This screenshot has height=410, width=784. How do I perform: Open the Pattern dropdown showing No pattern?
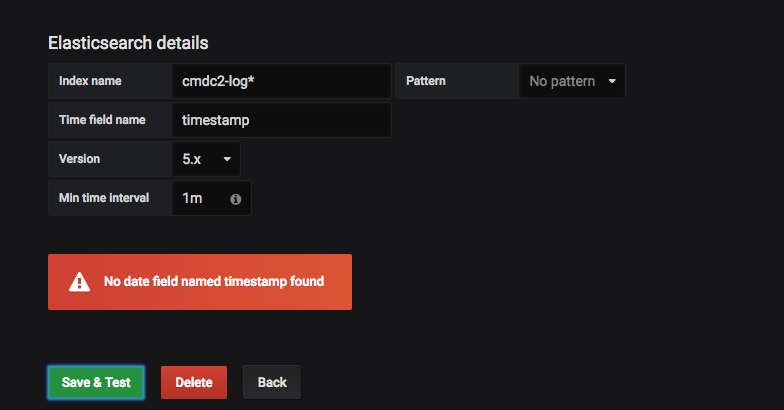[572, 81]
